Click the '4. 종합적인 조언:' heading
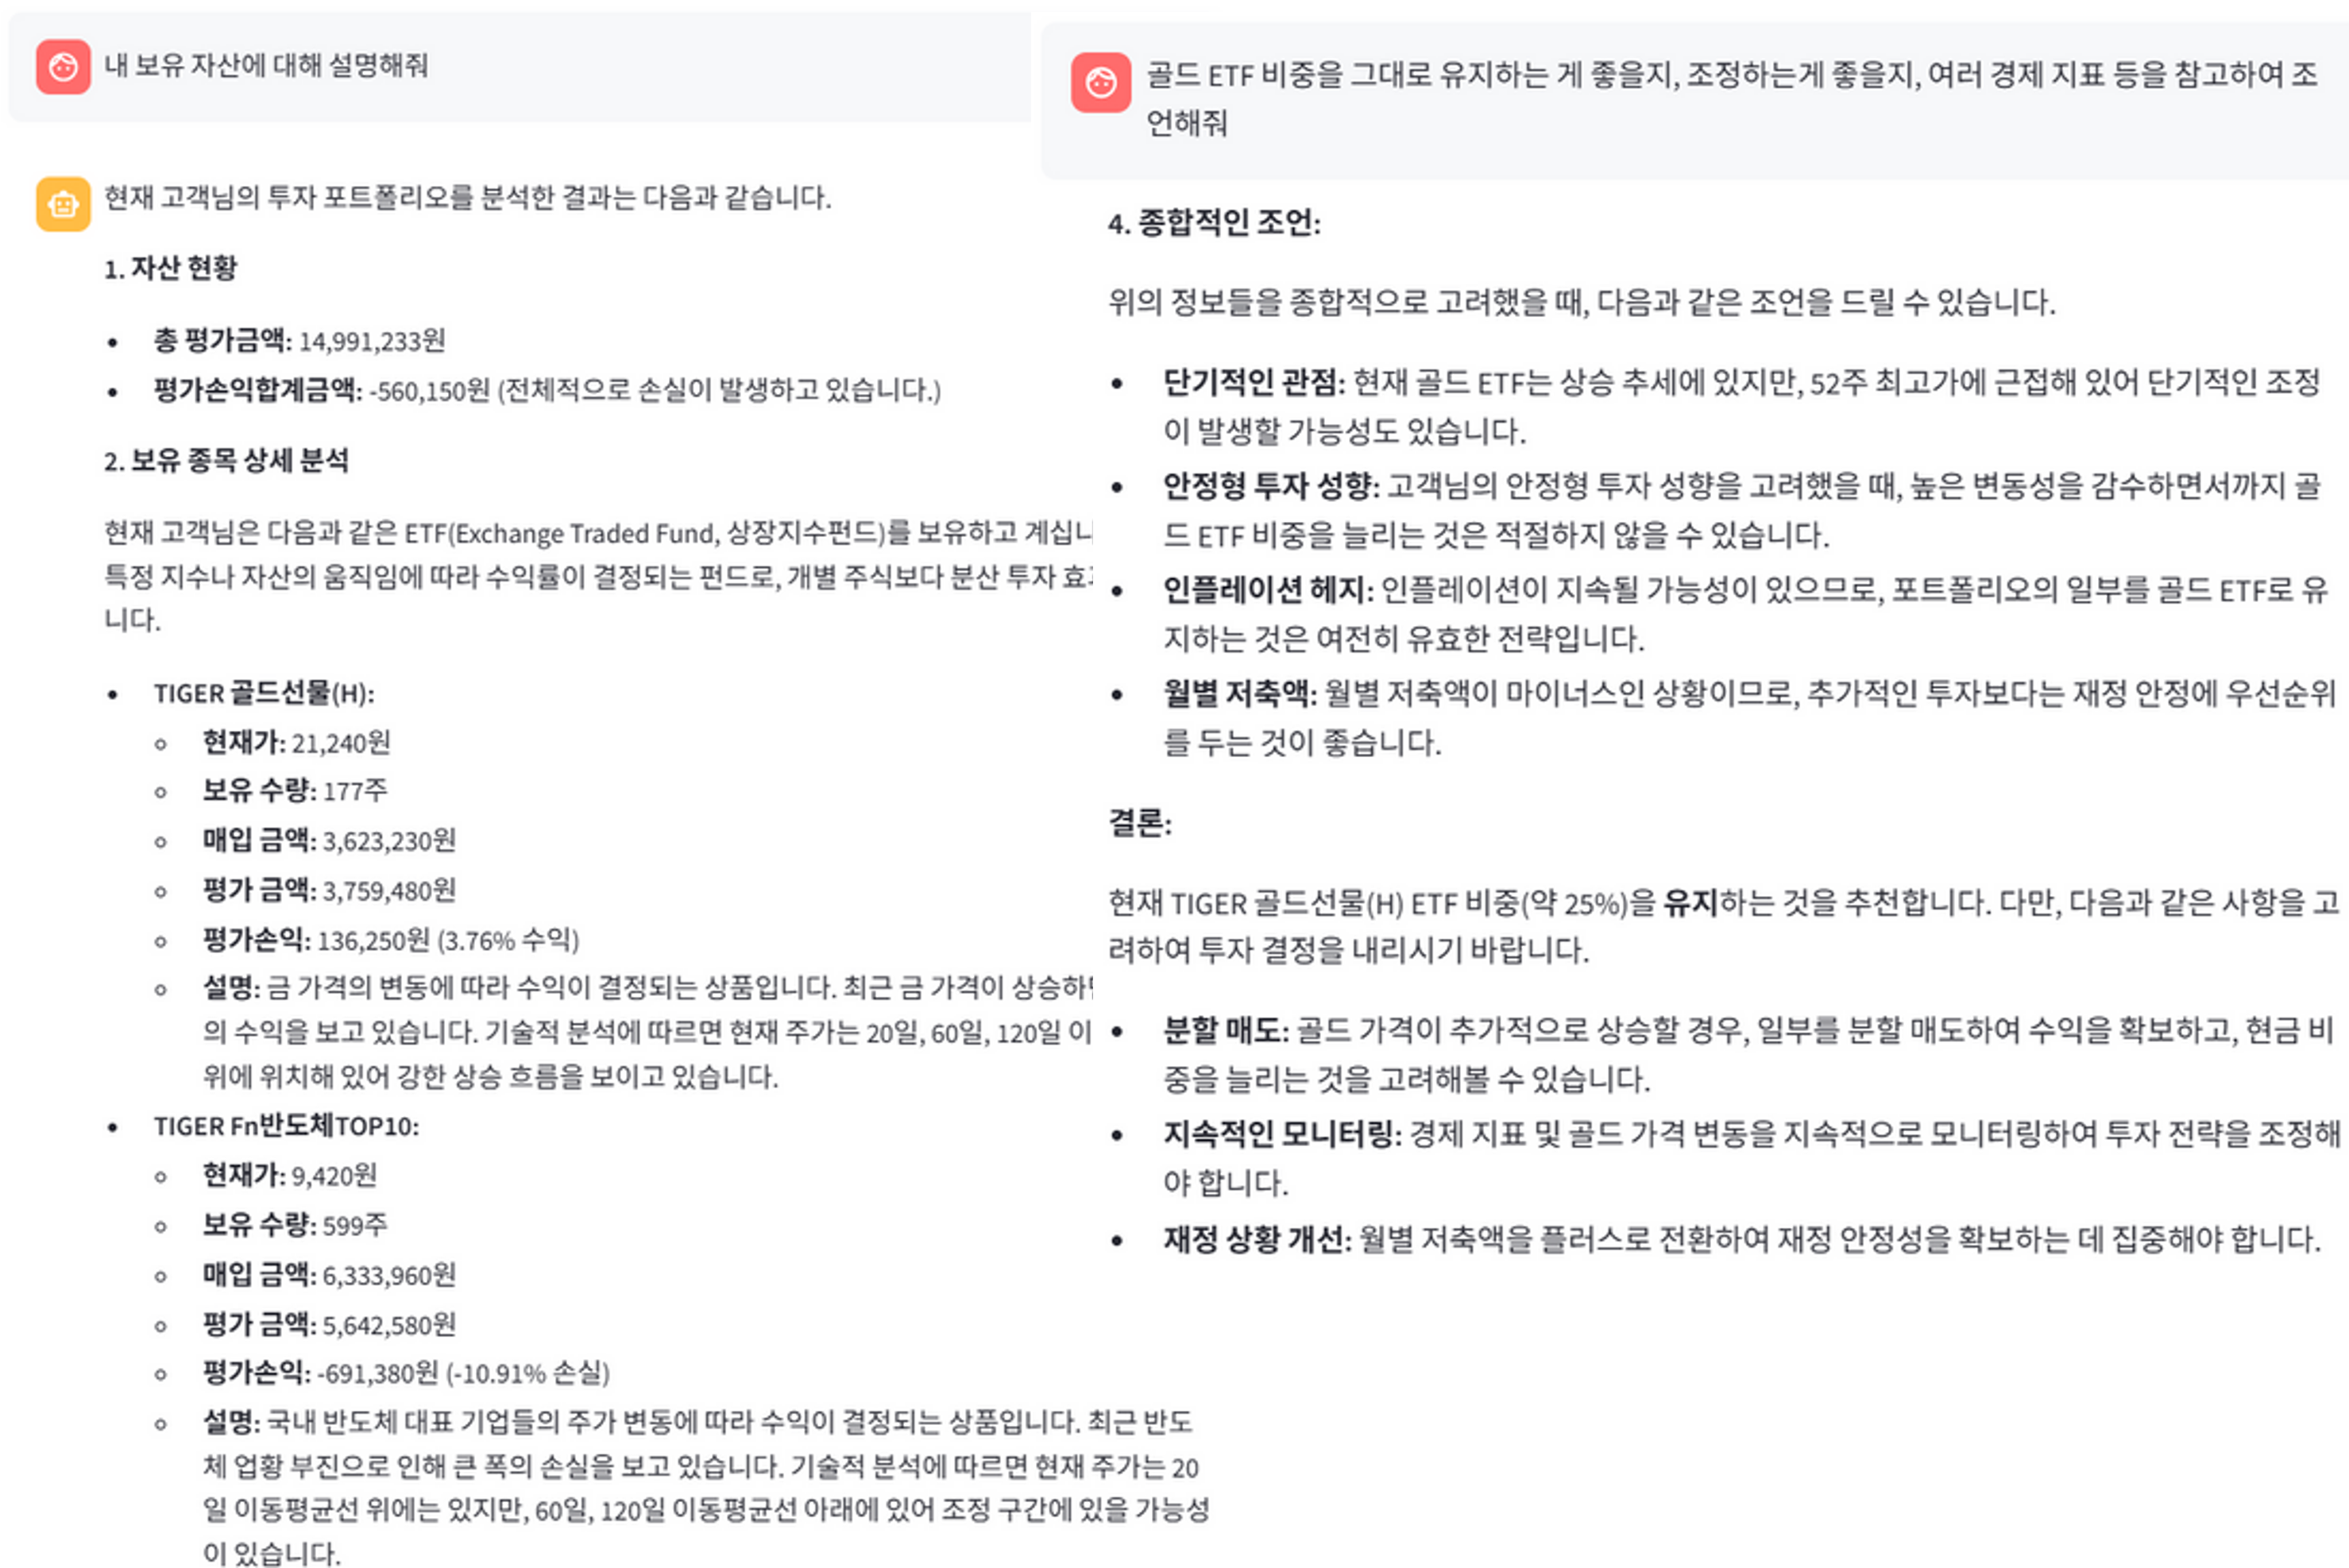The height and width of the screenshot is (1568, 2349). pyautogui.click(x=1214, y=222)
